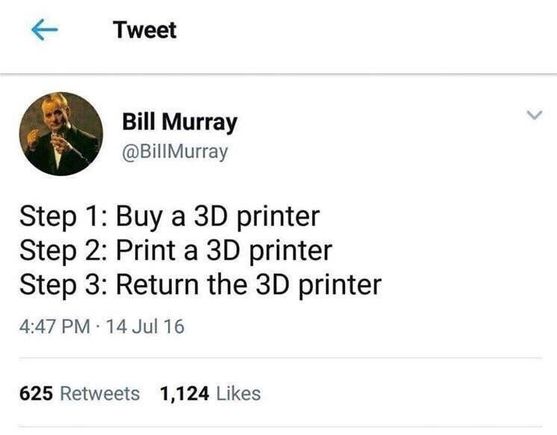Click the Step 3: label
557x435 pixels.
(62, 285)
